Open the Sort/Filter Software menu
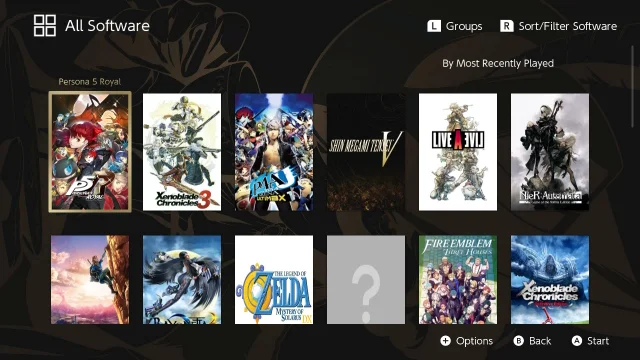The width and height of the screenshot is (640, 360). click(558, 26)
